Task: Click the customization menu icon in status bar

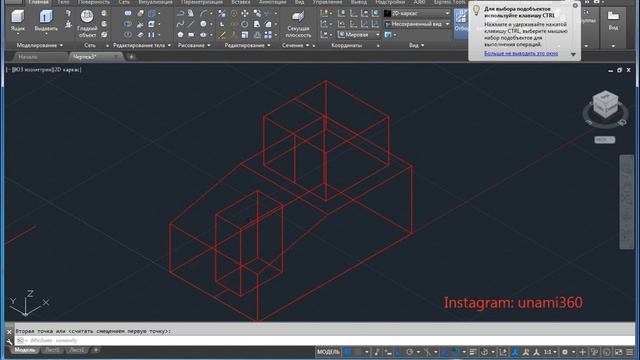Action: pyautogui.click(x=629, y=352)
